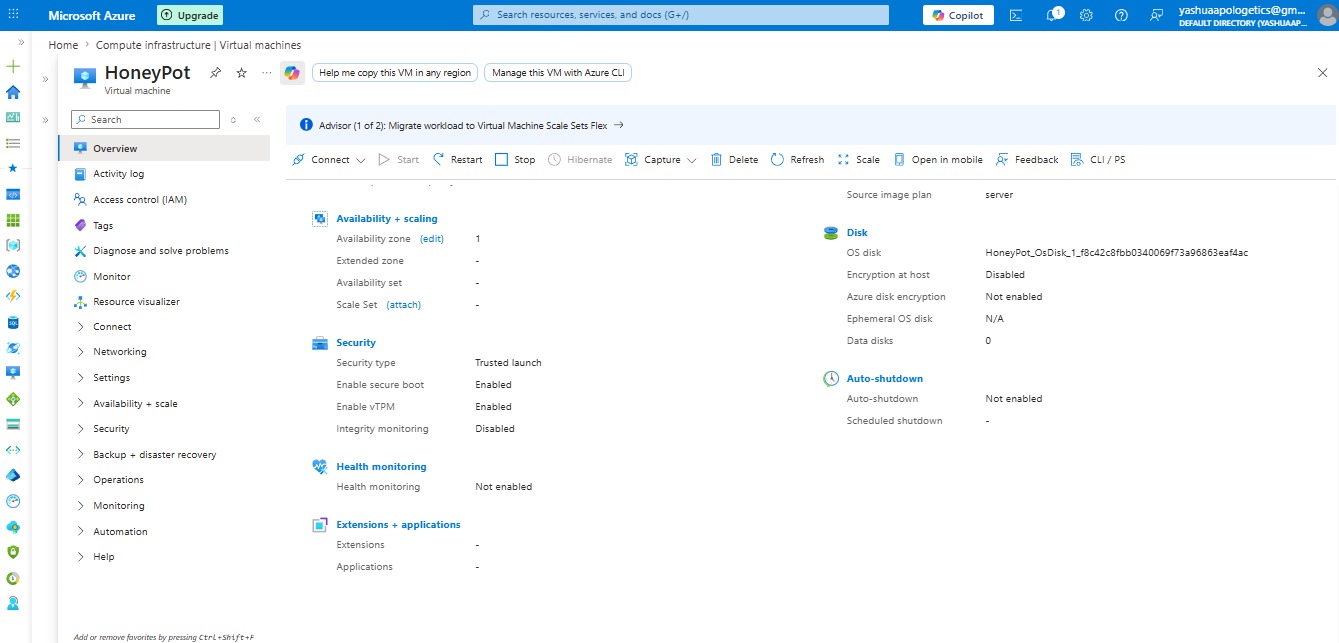Click the Delete button in toolbar
The image size is (1339, 643).
coord(734,160)
